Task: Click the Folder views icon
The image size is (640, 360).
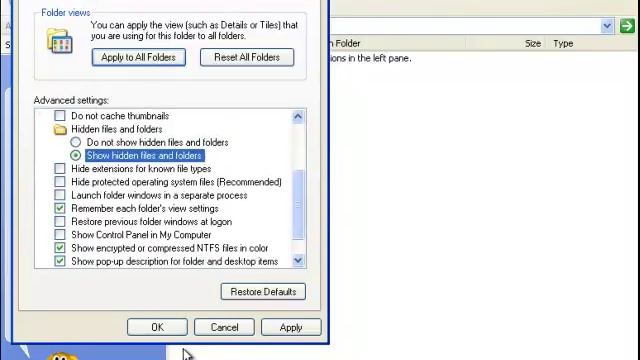Action: coord(60,41)
